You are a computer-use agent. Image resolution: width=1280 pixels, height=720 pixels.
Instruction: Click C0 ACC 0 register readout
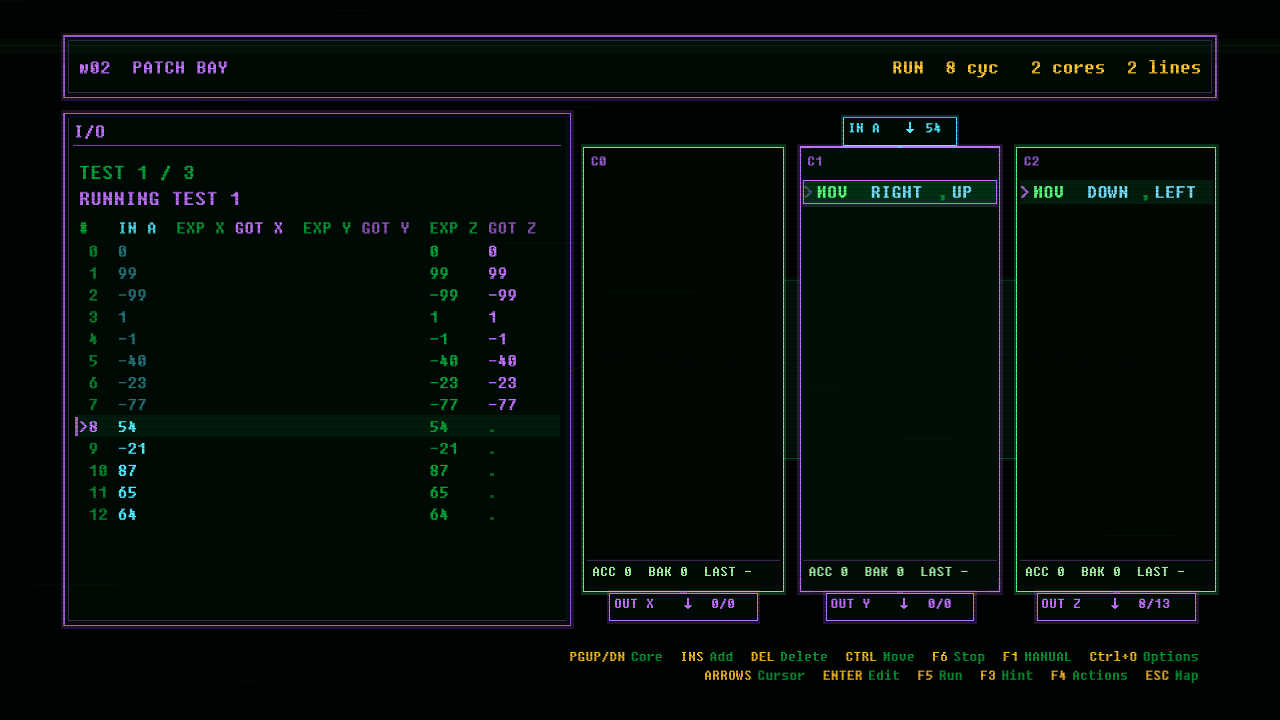[612, 572]
